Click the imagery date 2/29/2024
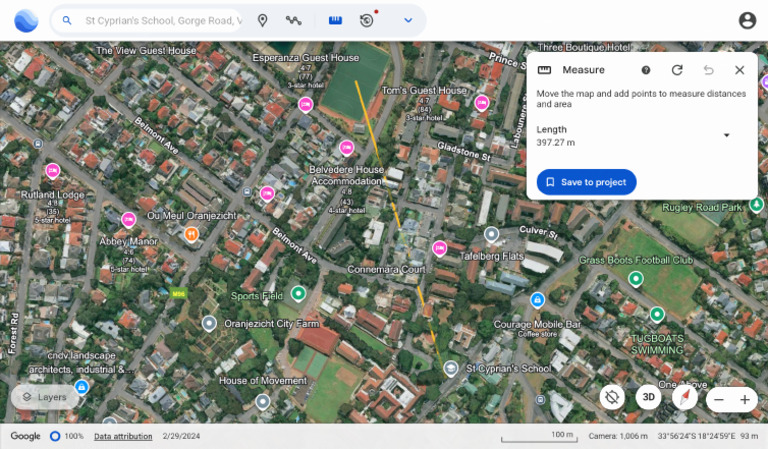 coord(181,436)
